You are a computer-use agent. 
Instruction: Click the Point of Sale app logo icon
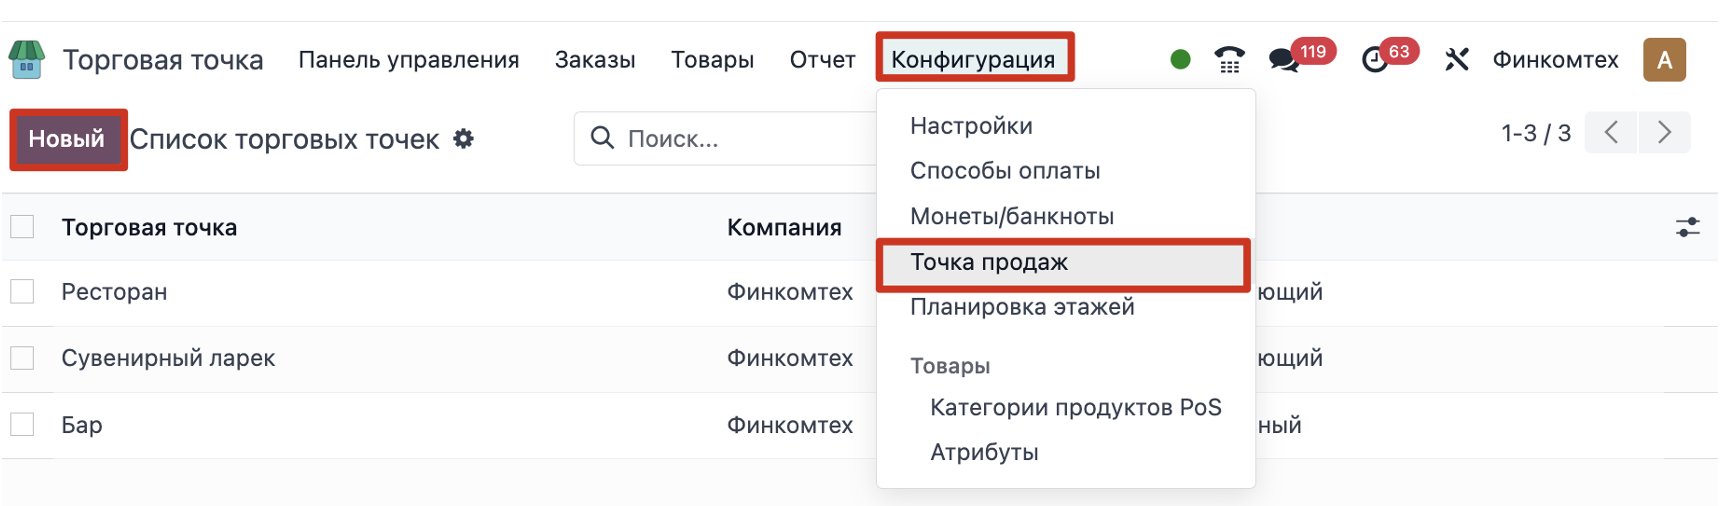[27, 59]
